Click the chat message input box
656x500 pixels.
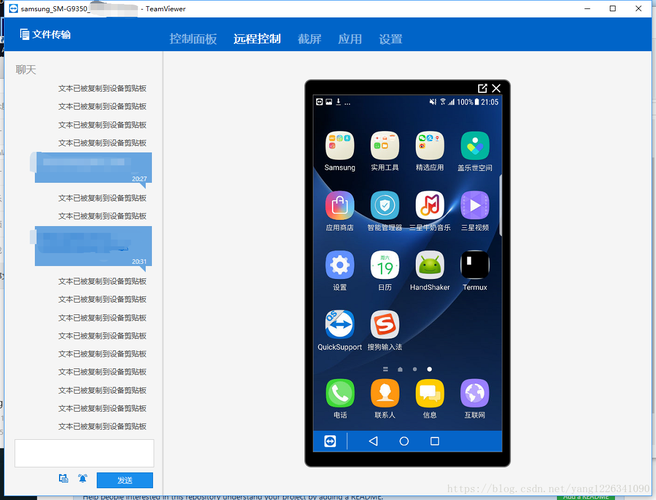[x=84, y=453]
